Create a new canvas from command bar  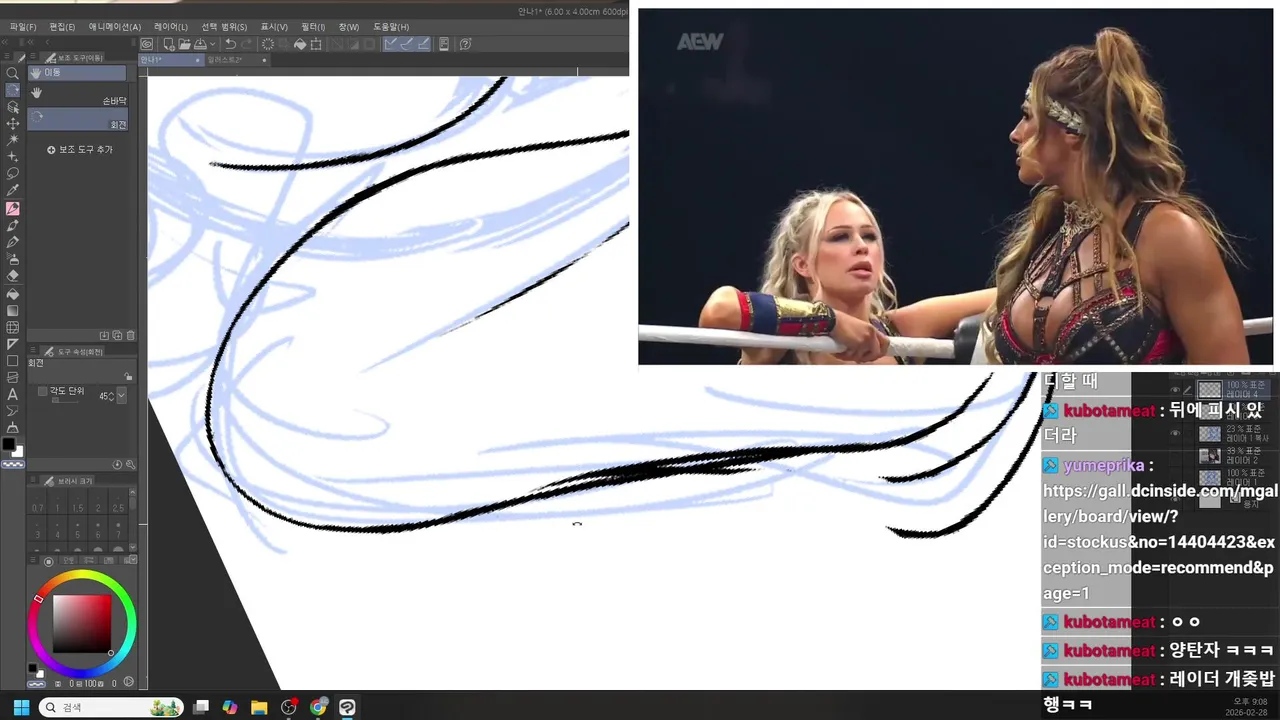pos(169,44)
